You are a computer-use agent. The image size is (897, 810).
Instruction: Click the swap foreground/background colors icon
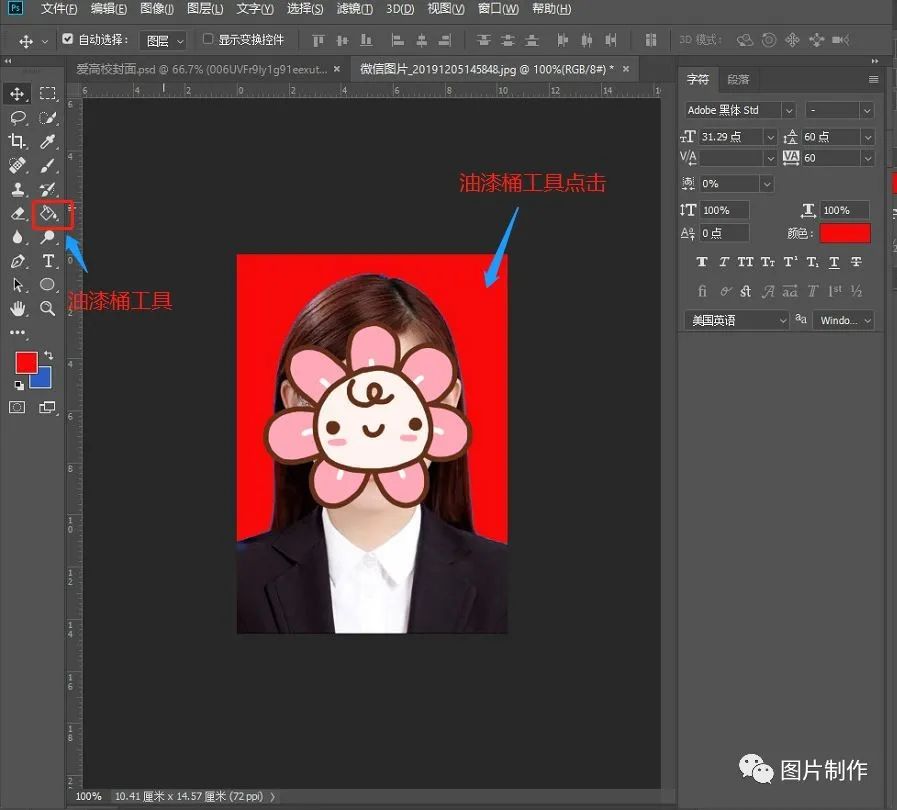coord(47,354)
